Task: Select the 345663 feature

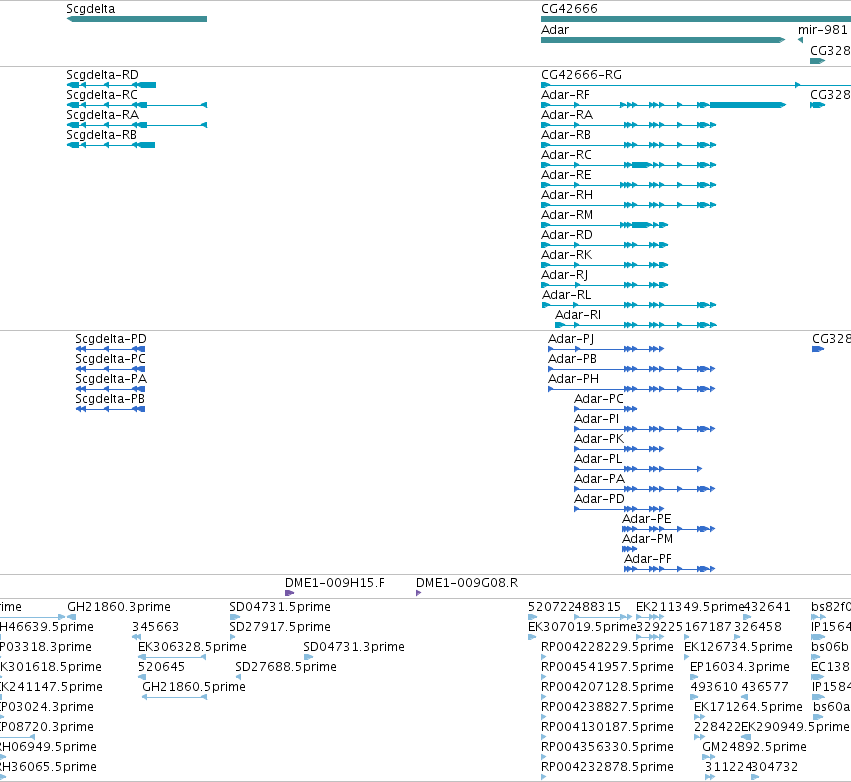Action: 137,637
